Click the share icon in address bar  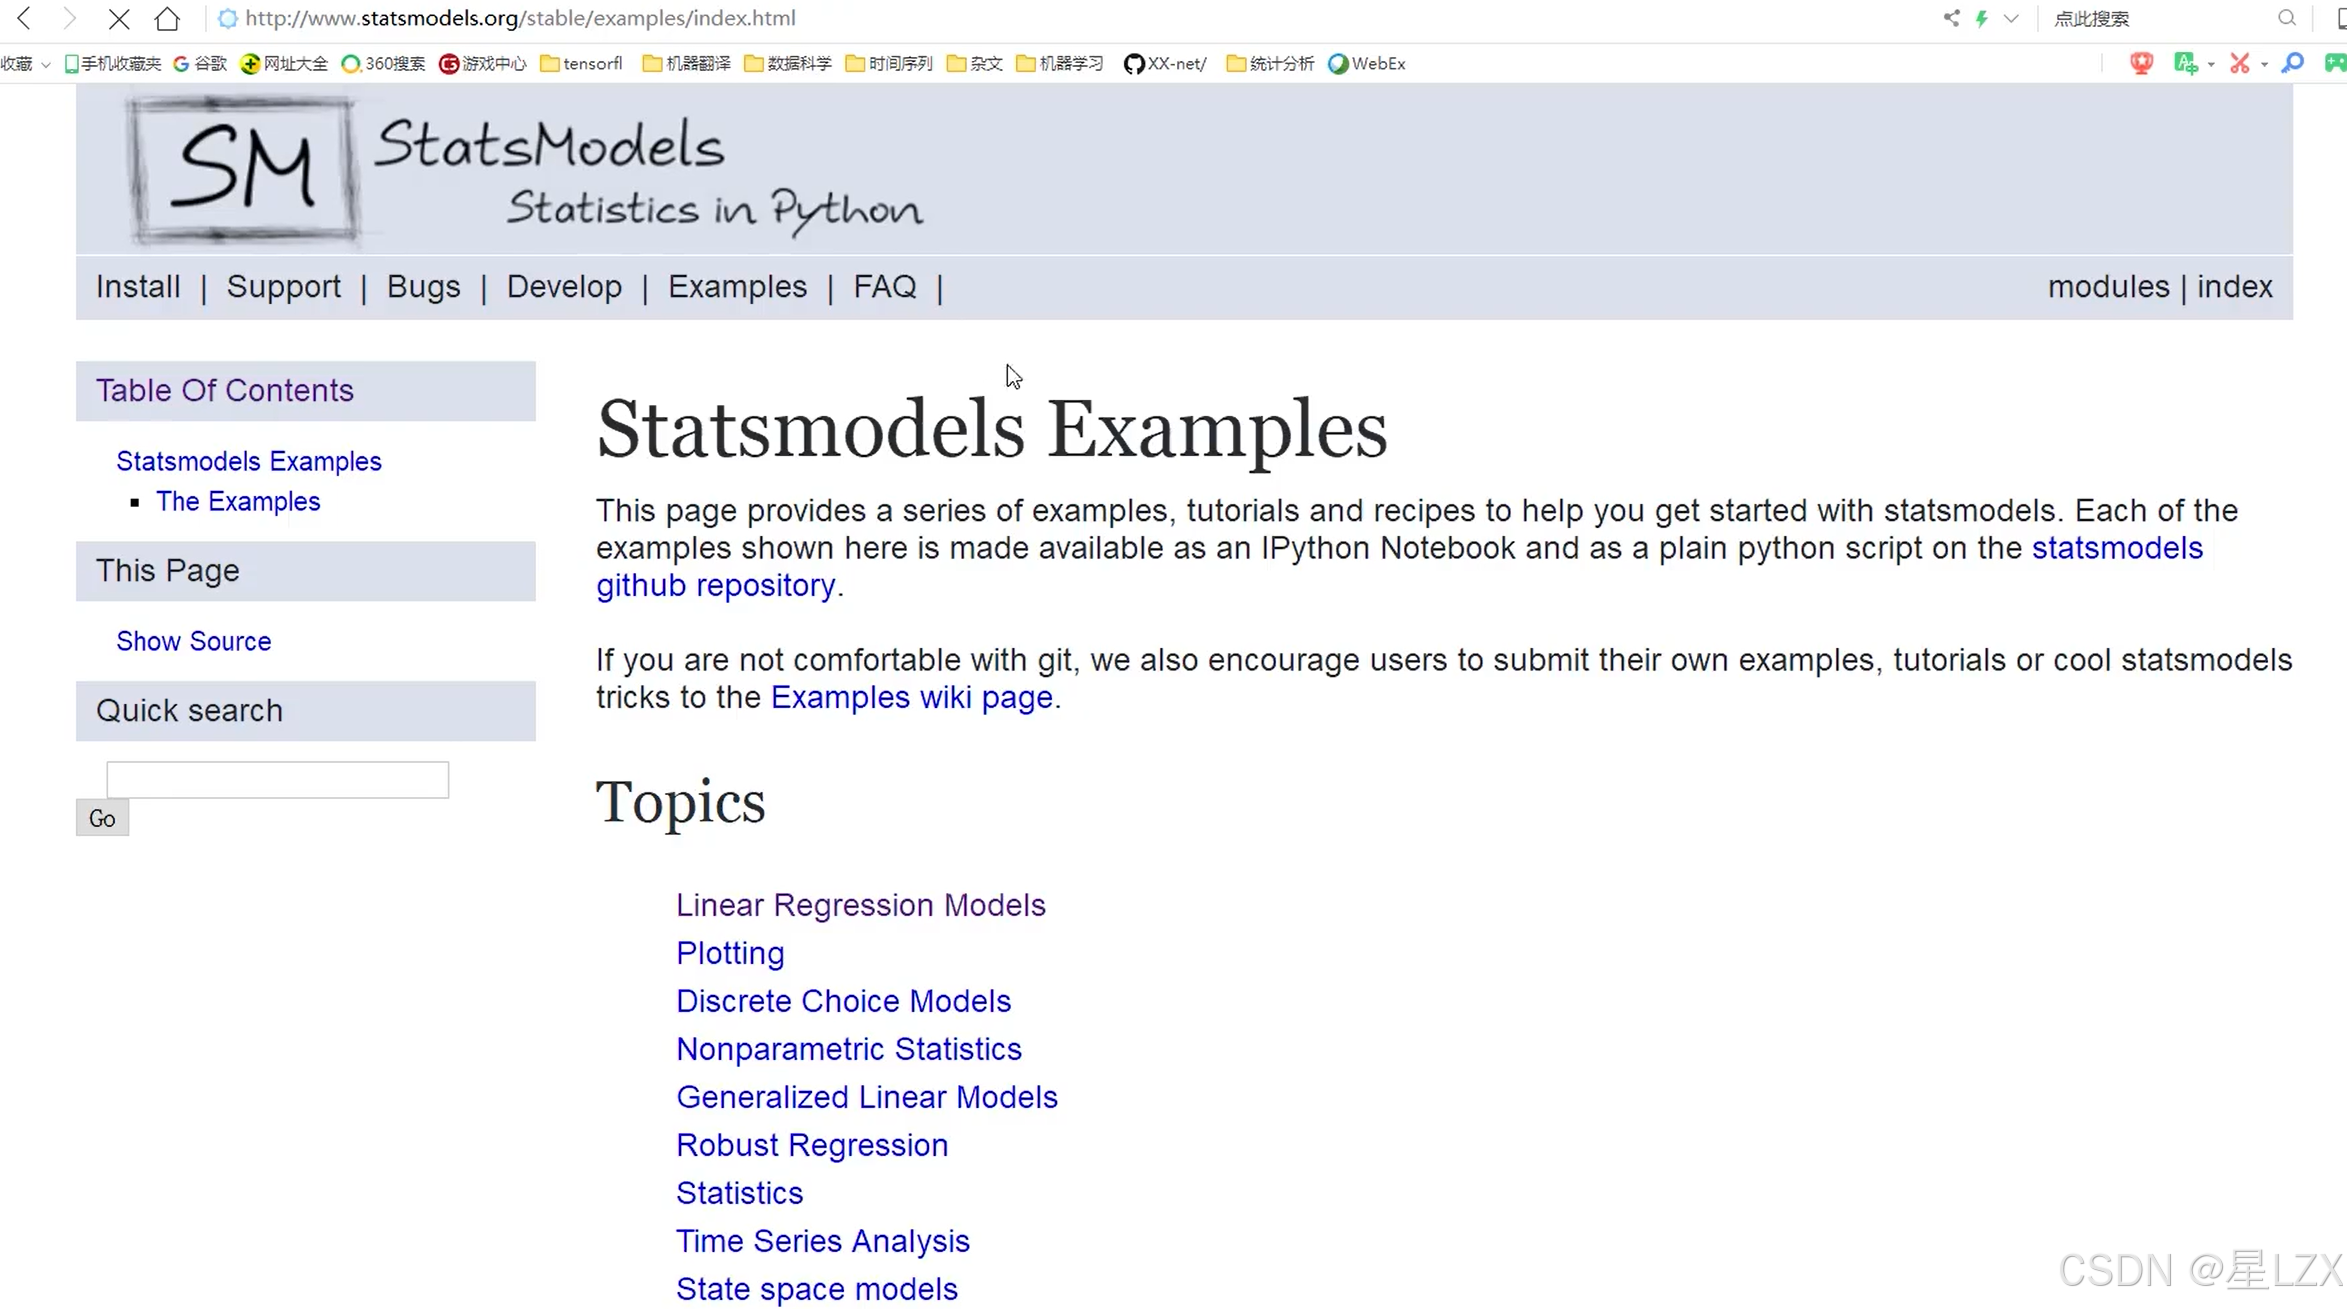[1951, 18]
